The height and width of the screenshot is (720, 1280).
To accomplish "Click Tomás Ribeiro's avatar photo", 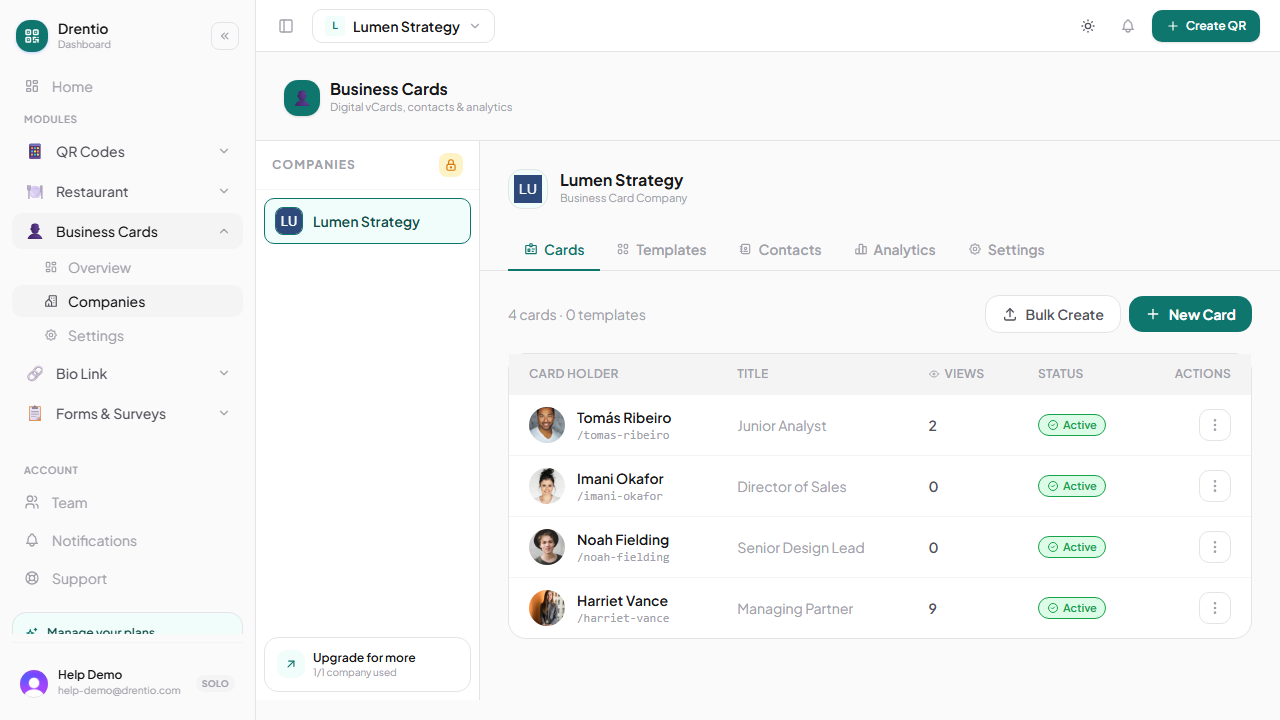I will click(x=547, y=425).
